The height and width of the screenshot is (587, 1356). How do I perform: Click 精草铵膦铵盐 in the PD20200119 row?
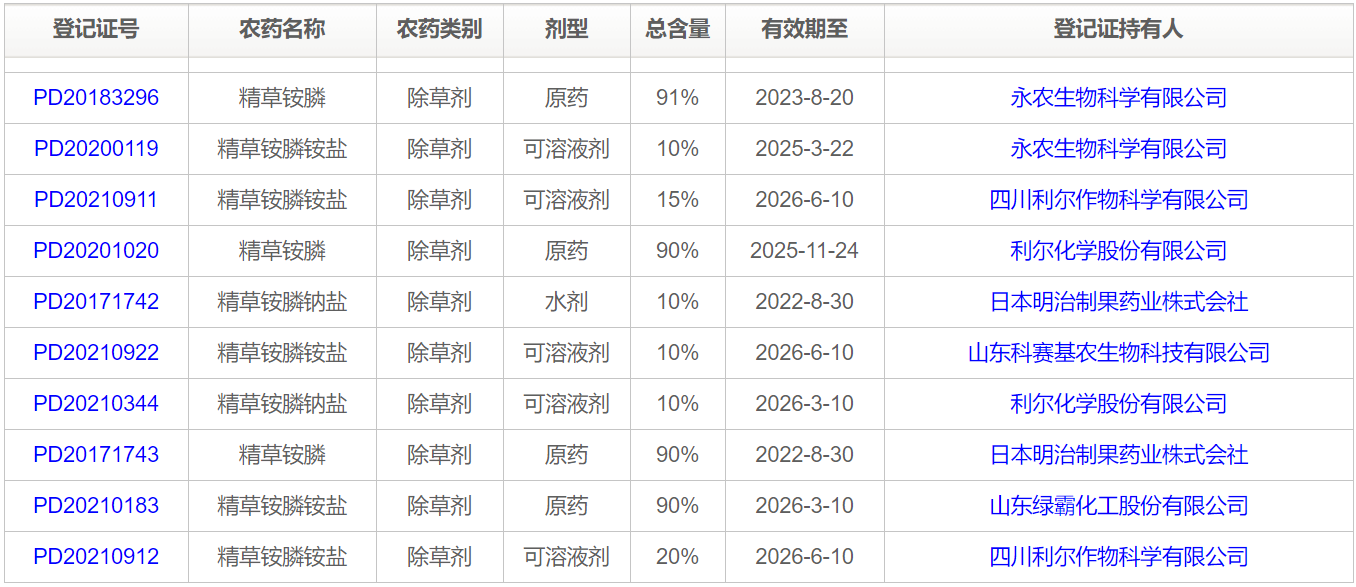(x=282, y=149)
